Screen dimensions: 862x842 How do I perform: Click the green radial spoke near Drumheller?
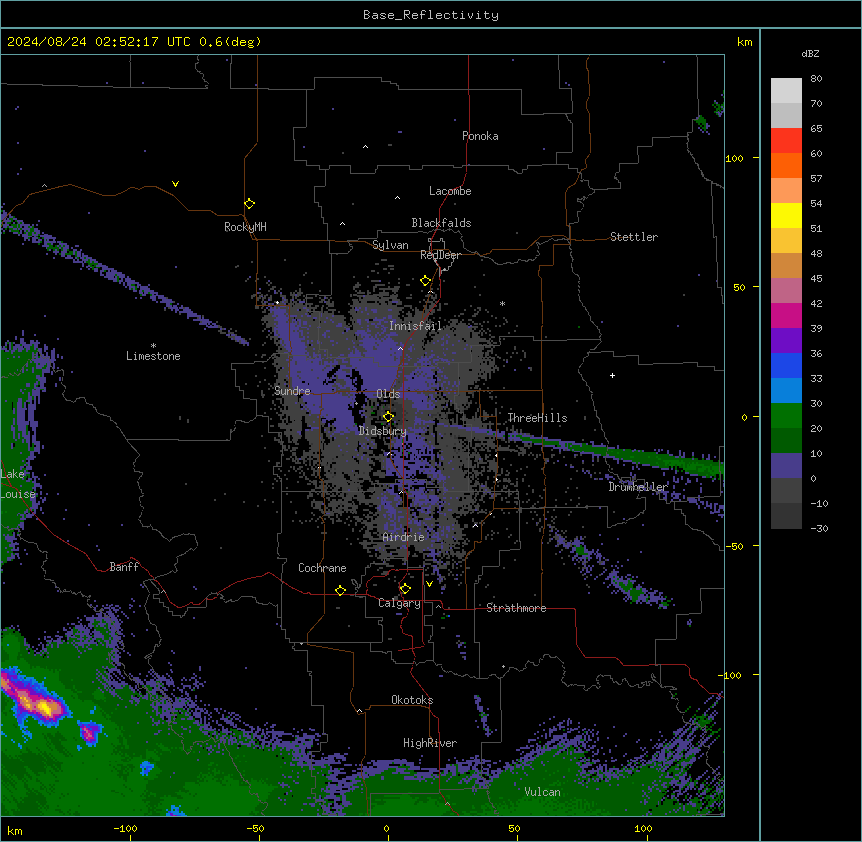tap(621, 452)
